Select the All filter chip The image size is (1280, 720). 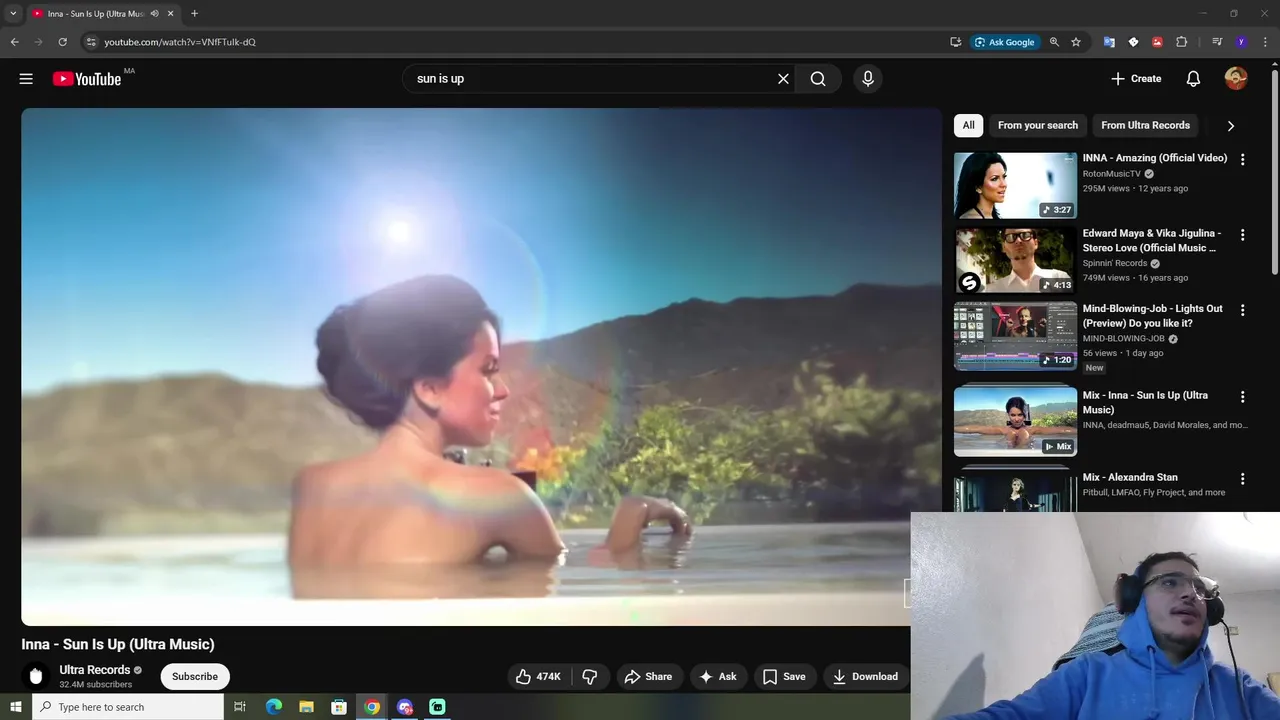click(x=968, y=125)
